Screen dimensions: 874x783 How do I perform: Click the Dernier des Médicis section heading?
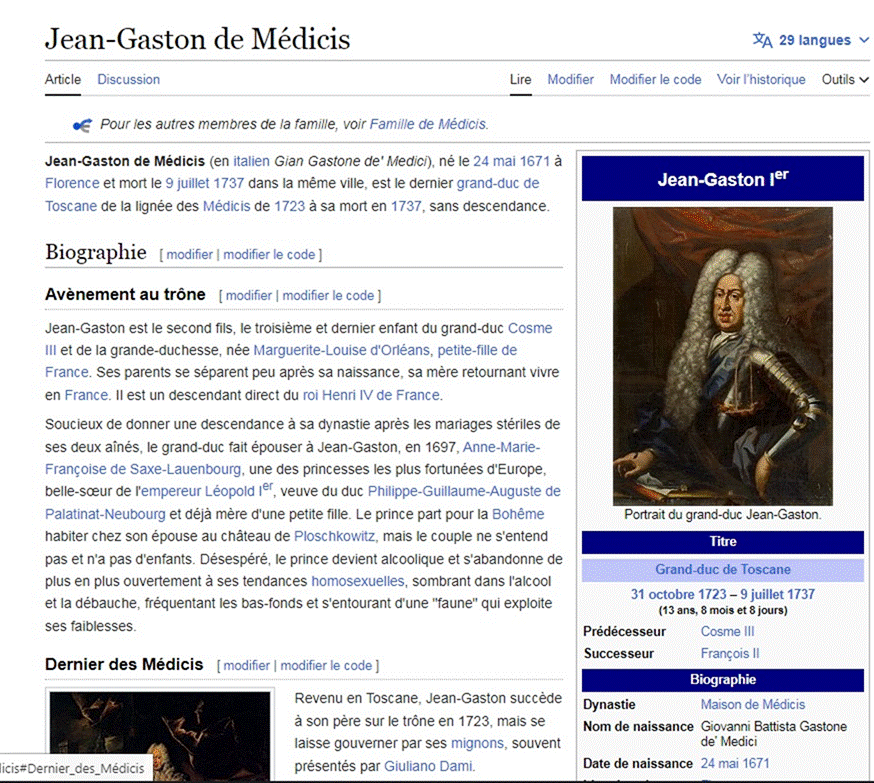124,664
